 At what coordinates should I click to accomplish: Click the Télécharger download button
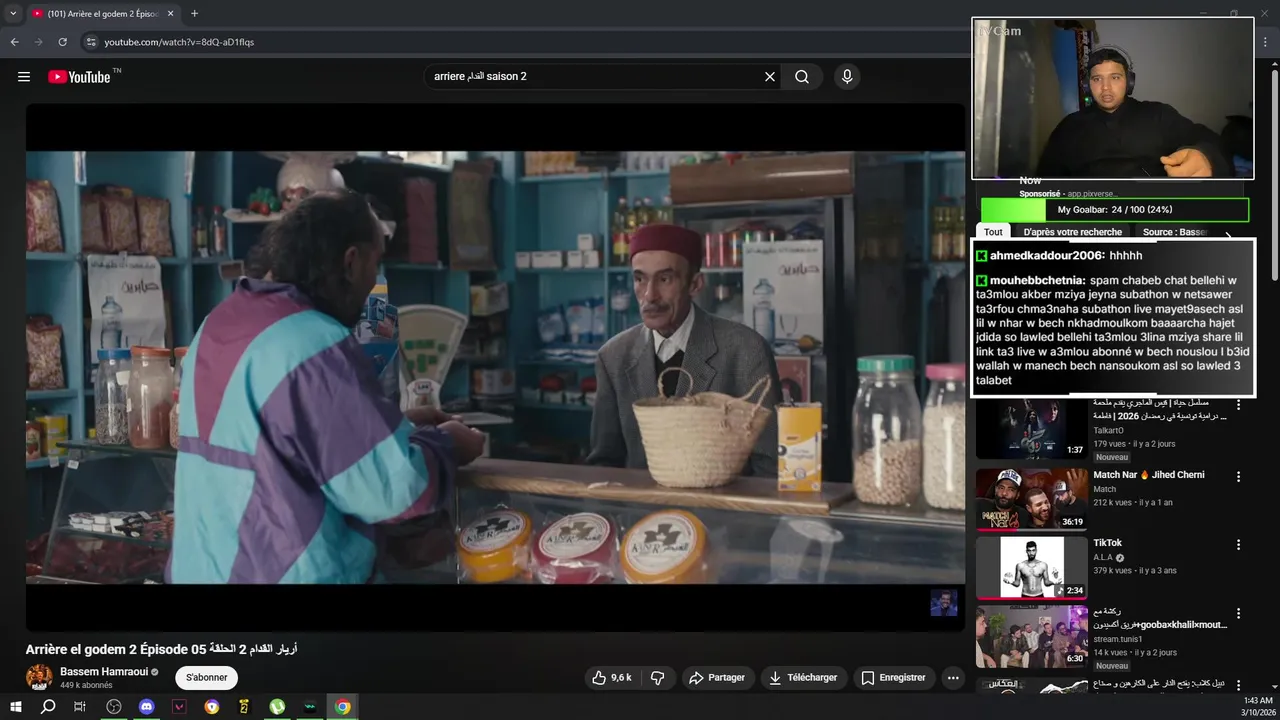tap(802, 677)
